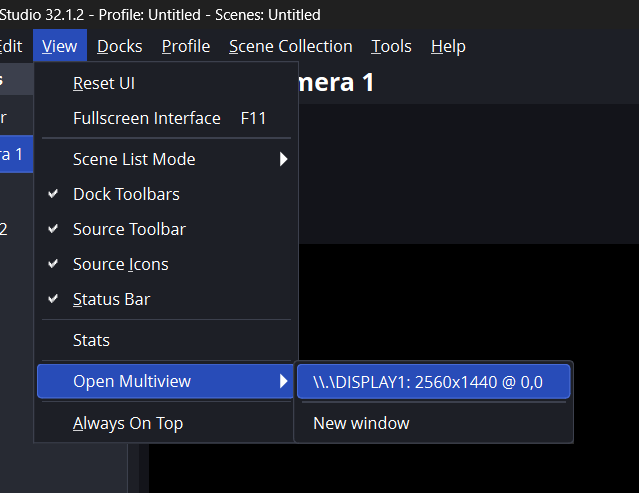639x493 pixels.
Task: Toggle the Source Toolbar option
Action: [167, 229]
